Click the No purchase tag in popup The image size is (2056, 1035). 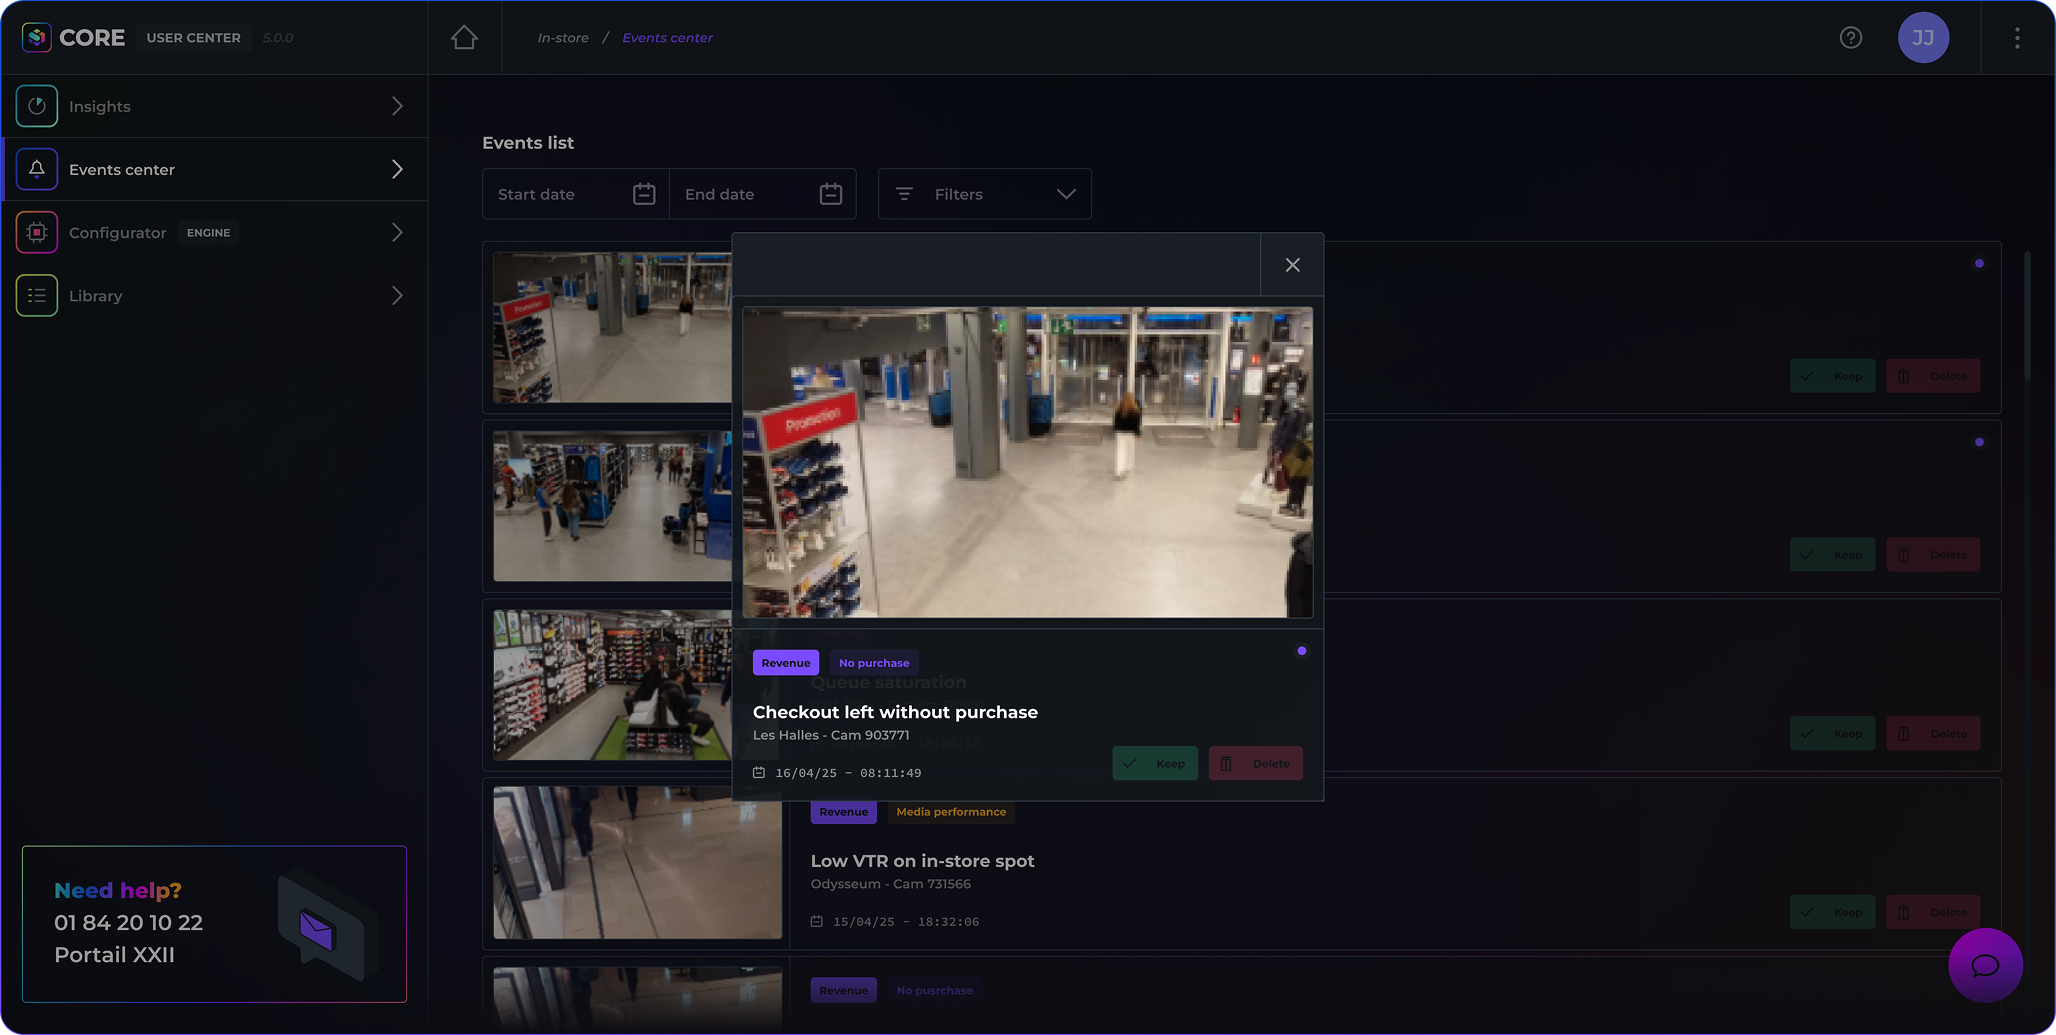point(873,663)
